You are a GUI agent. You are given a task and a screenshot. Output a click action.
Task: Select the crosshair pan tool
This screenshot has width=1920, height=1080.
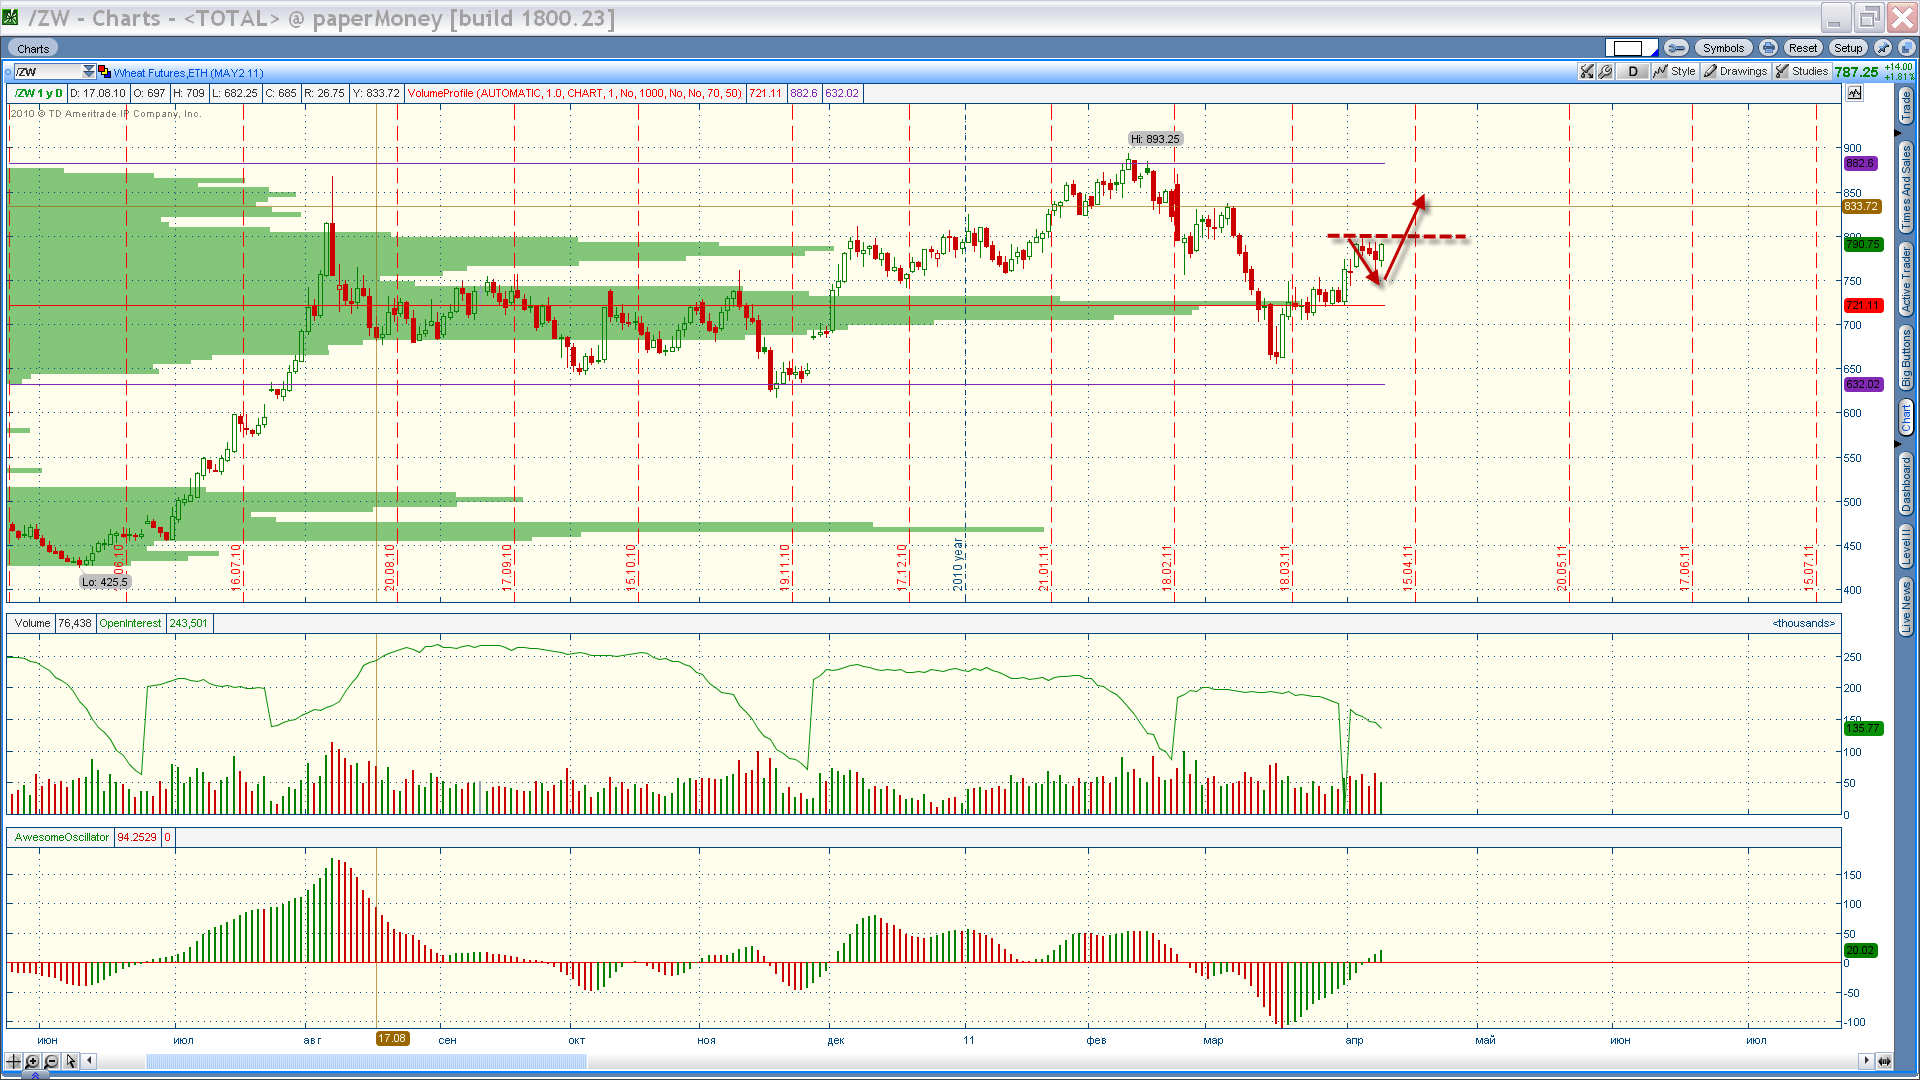coord(14,1061)
